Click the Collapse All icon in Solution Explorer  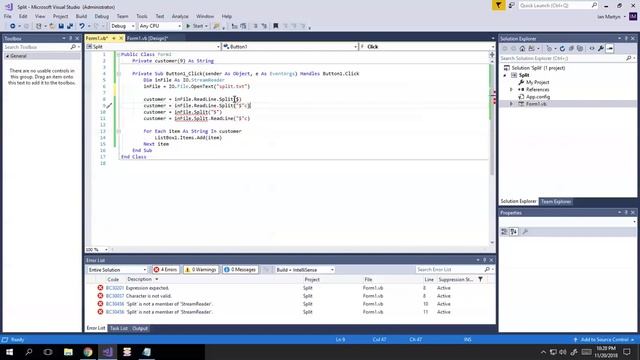coord(571,49)
